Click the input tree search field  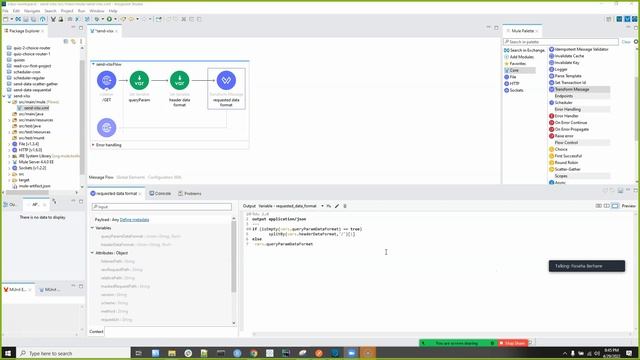pyautogui.click(x=162, y=207)
